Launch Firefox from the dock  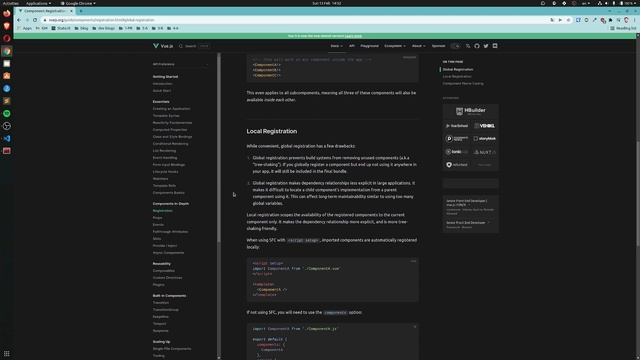coord(7,13)
